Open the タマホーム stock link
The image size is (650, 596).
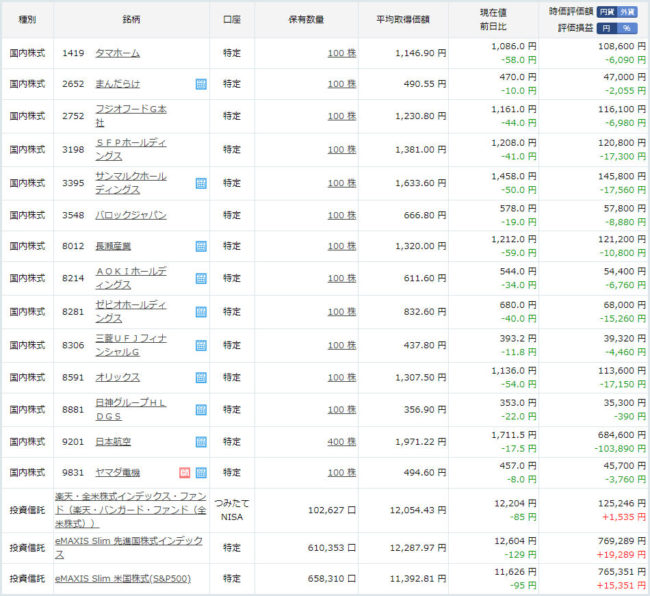point(117,52)
